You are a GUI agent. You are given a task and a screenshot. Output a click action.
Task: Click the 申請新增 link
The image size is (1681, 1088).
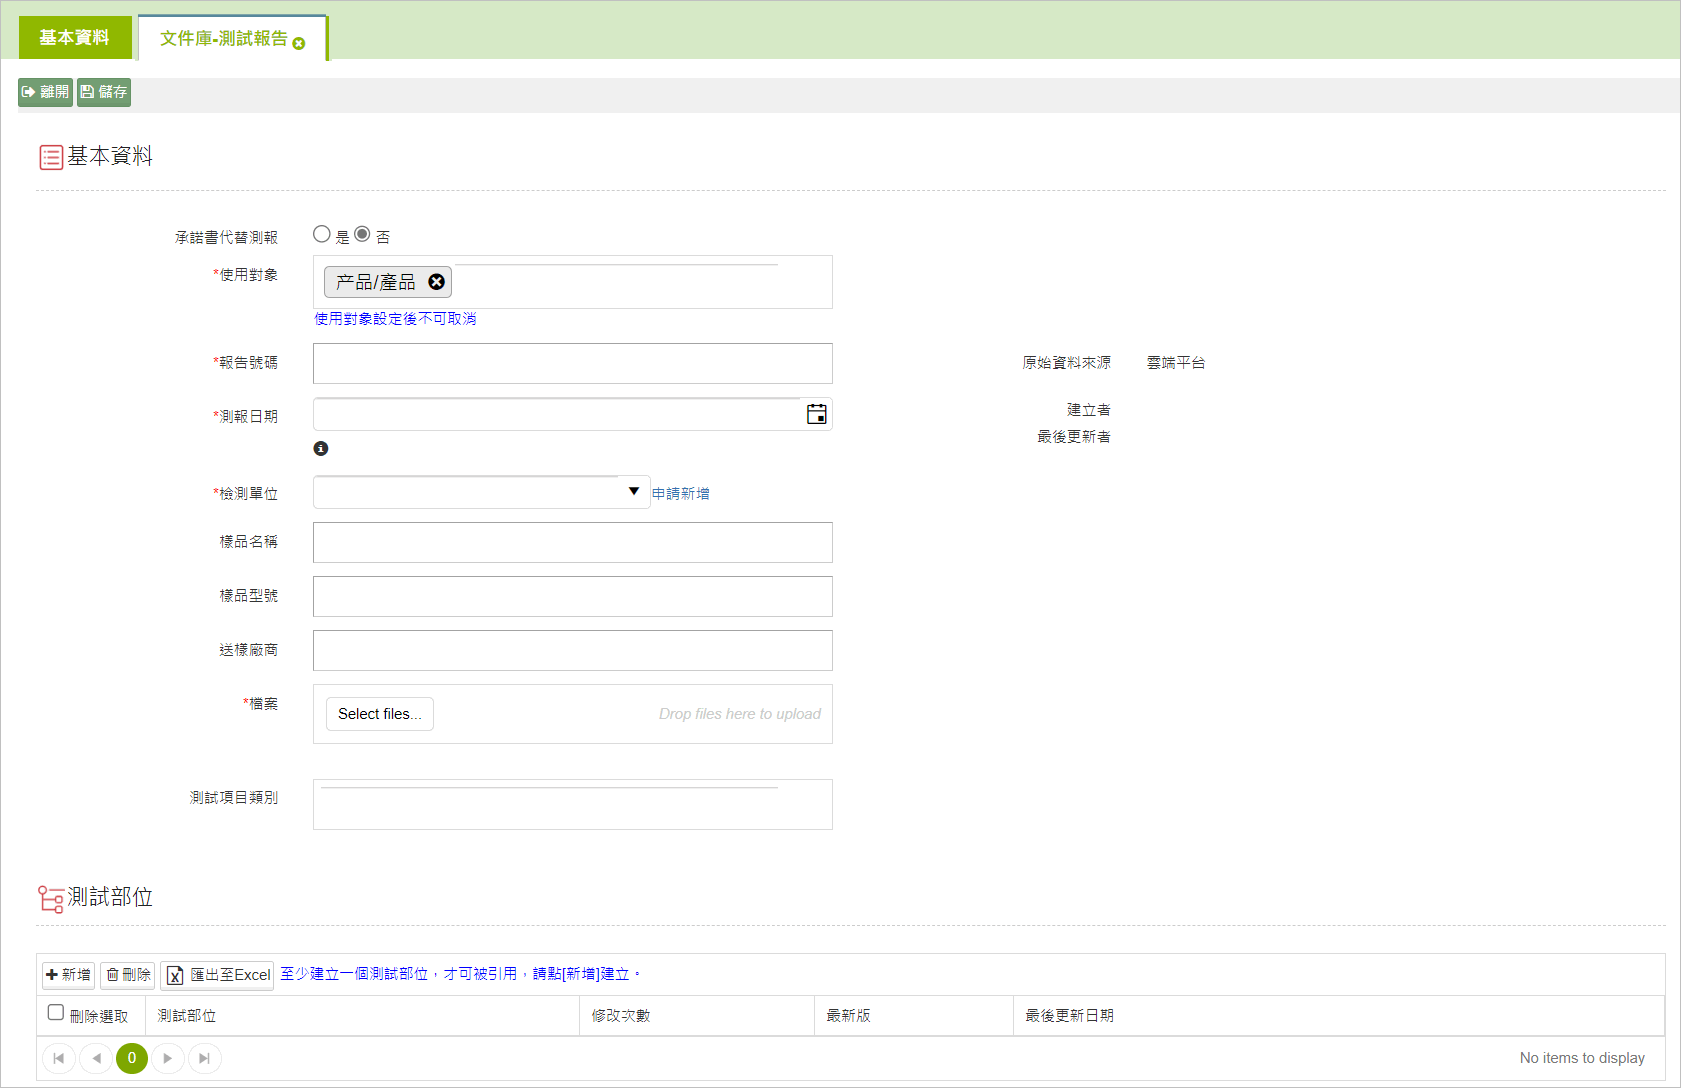681,493
